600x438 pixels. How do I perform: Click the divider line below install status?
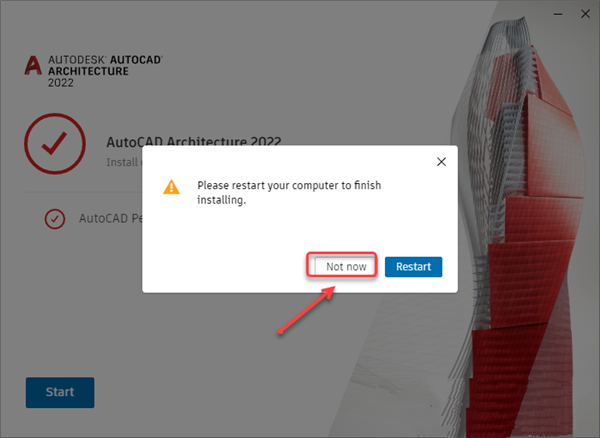tap(83, 192)
